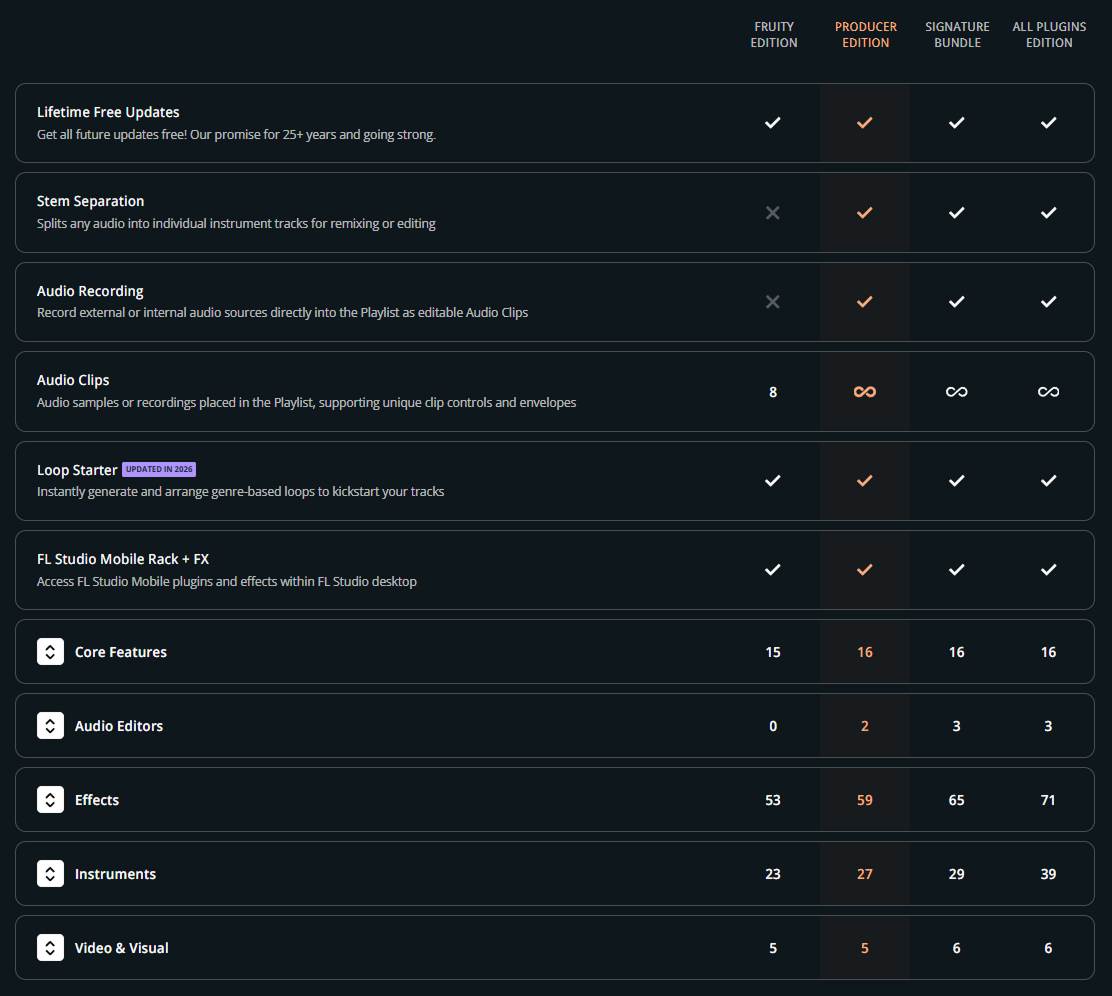Click the Signature checkmark for Stem Separation

tap(957, 213)
